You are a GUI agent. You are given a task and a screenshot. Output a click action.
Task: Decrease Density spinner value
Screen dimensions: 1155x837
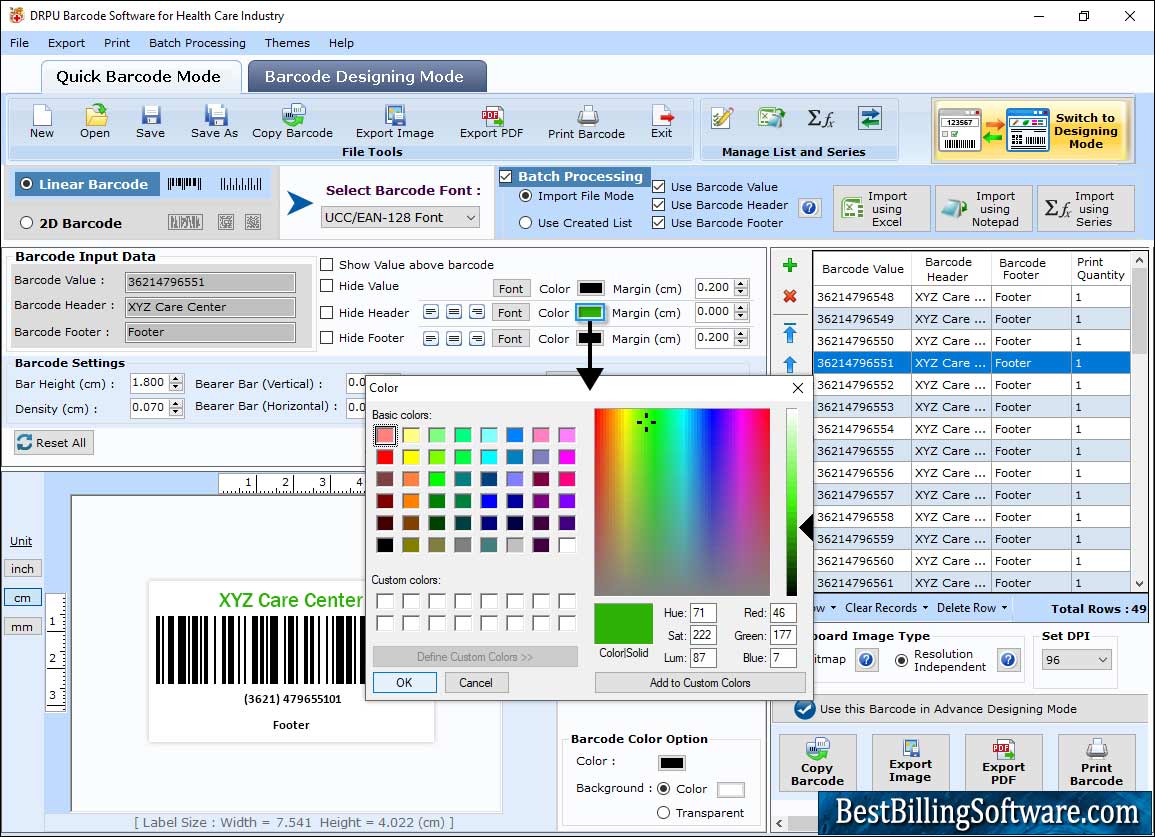[x=176, y=412]
